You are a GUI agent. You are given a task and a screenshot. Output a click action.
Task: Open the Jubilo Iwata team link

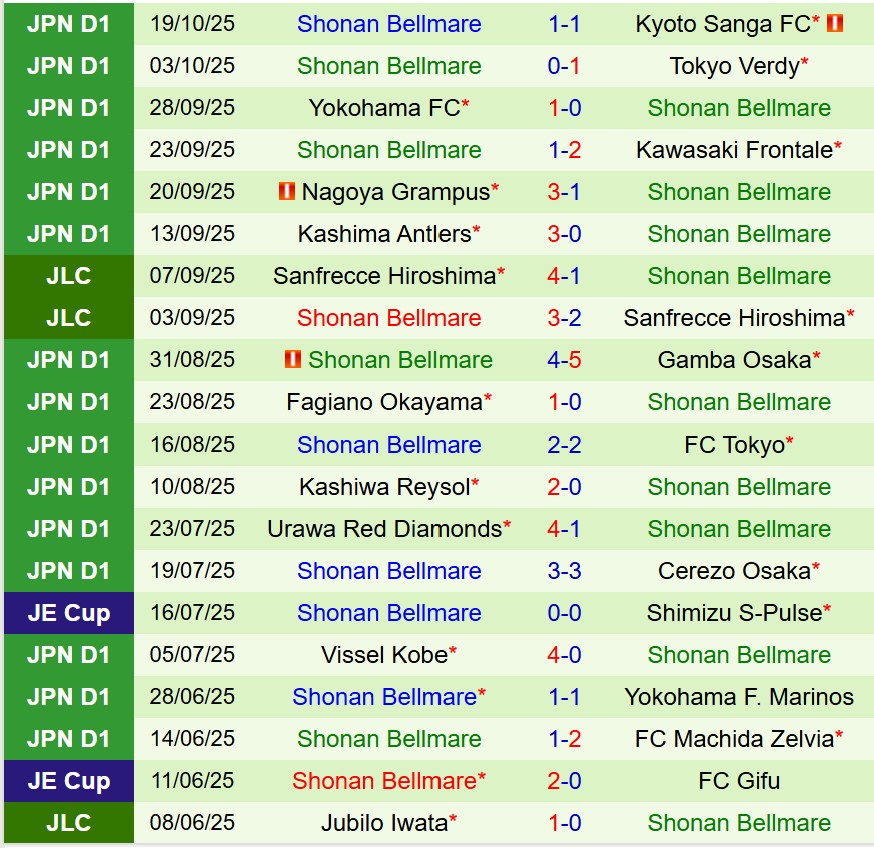coord(385,823)
